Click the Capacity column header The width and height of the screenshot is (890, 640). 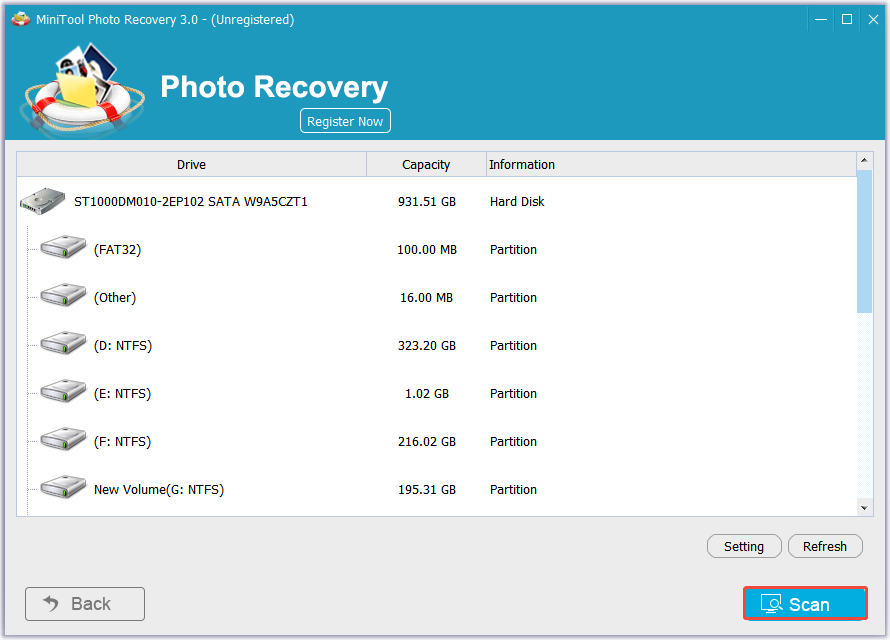[x=426, y=164]
